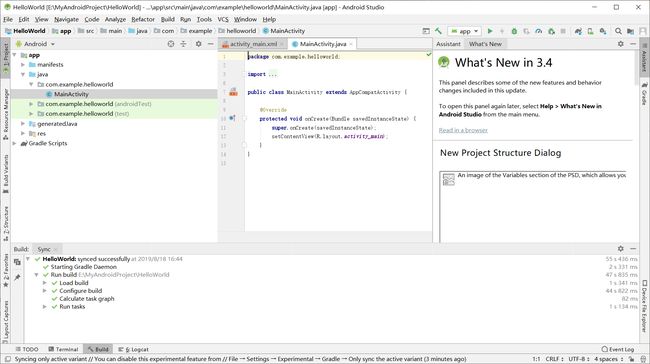Open the AVD Manager phone icon

(590, 31)
